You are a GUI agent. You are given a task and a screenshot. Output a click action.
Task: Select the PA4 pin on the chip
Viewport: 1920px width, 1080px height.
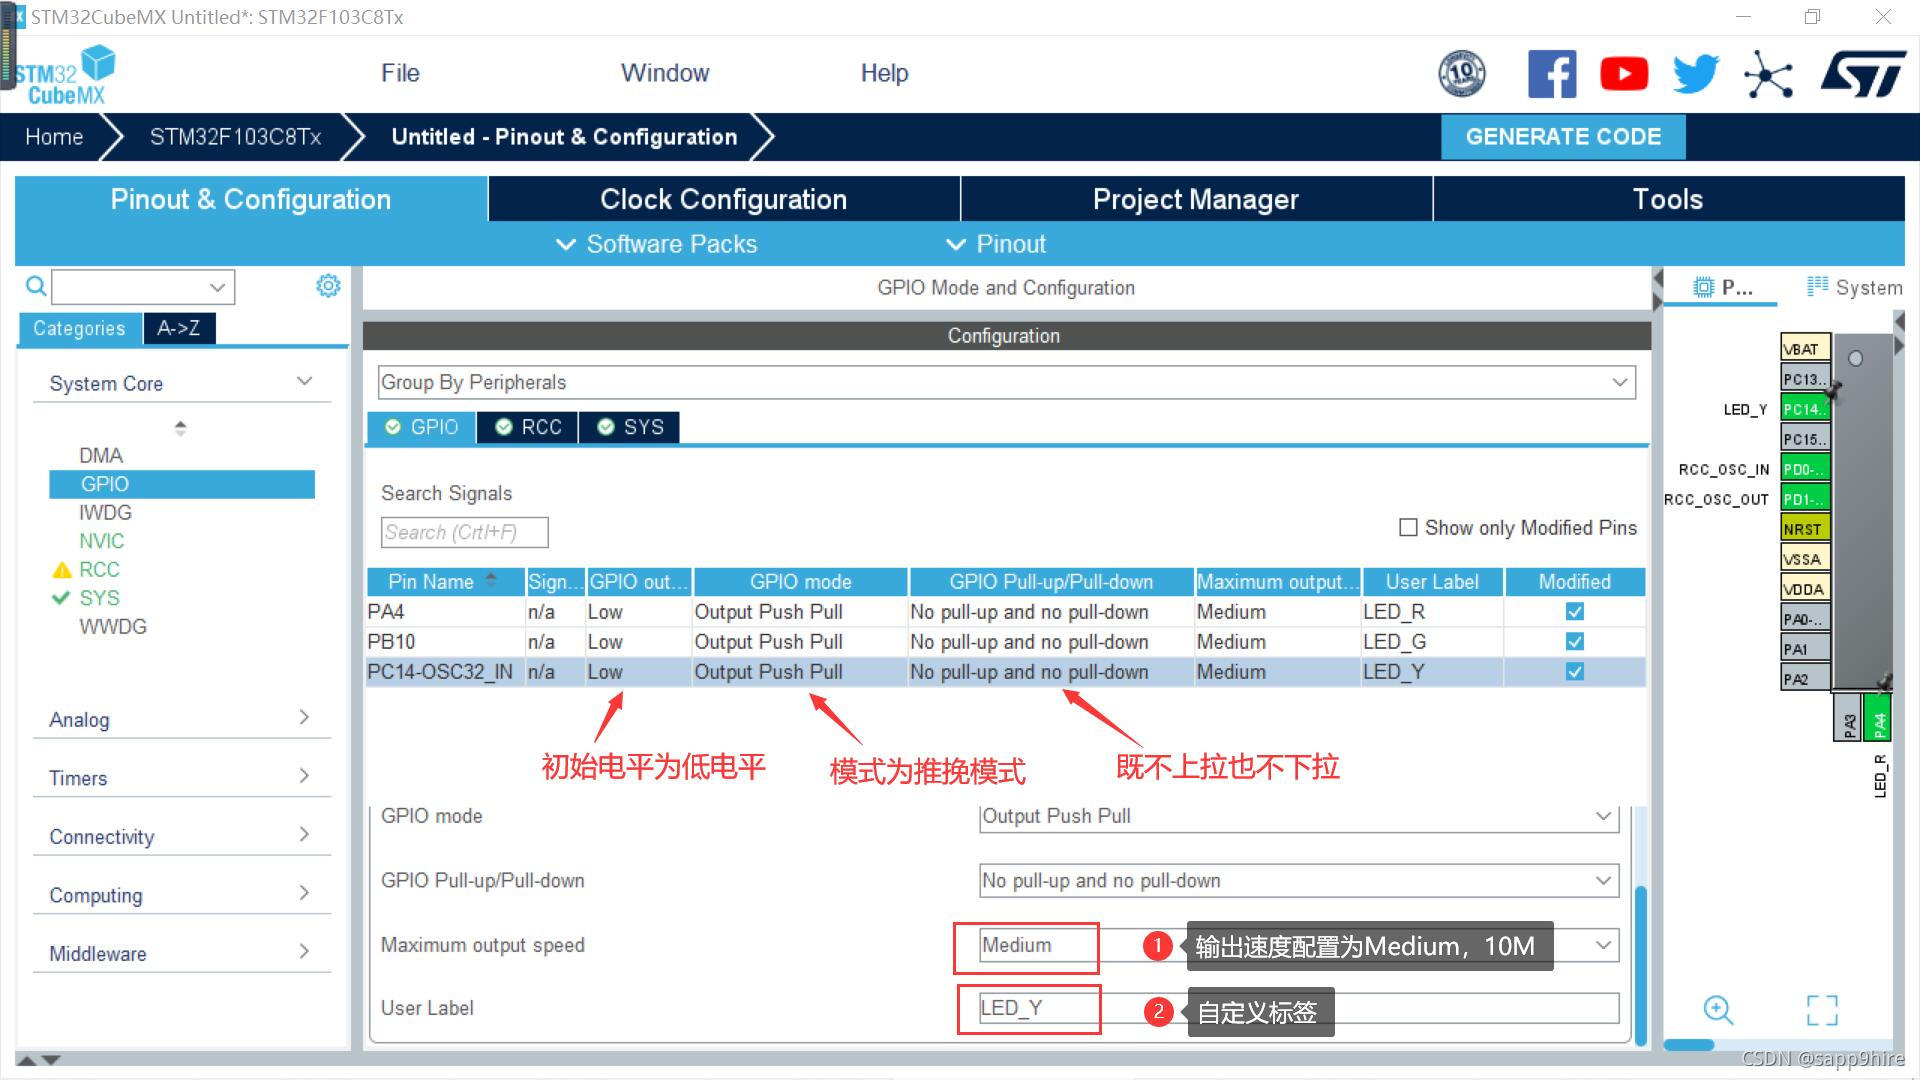coord(1877,718)
